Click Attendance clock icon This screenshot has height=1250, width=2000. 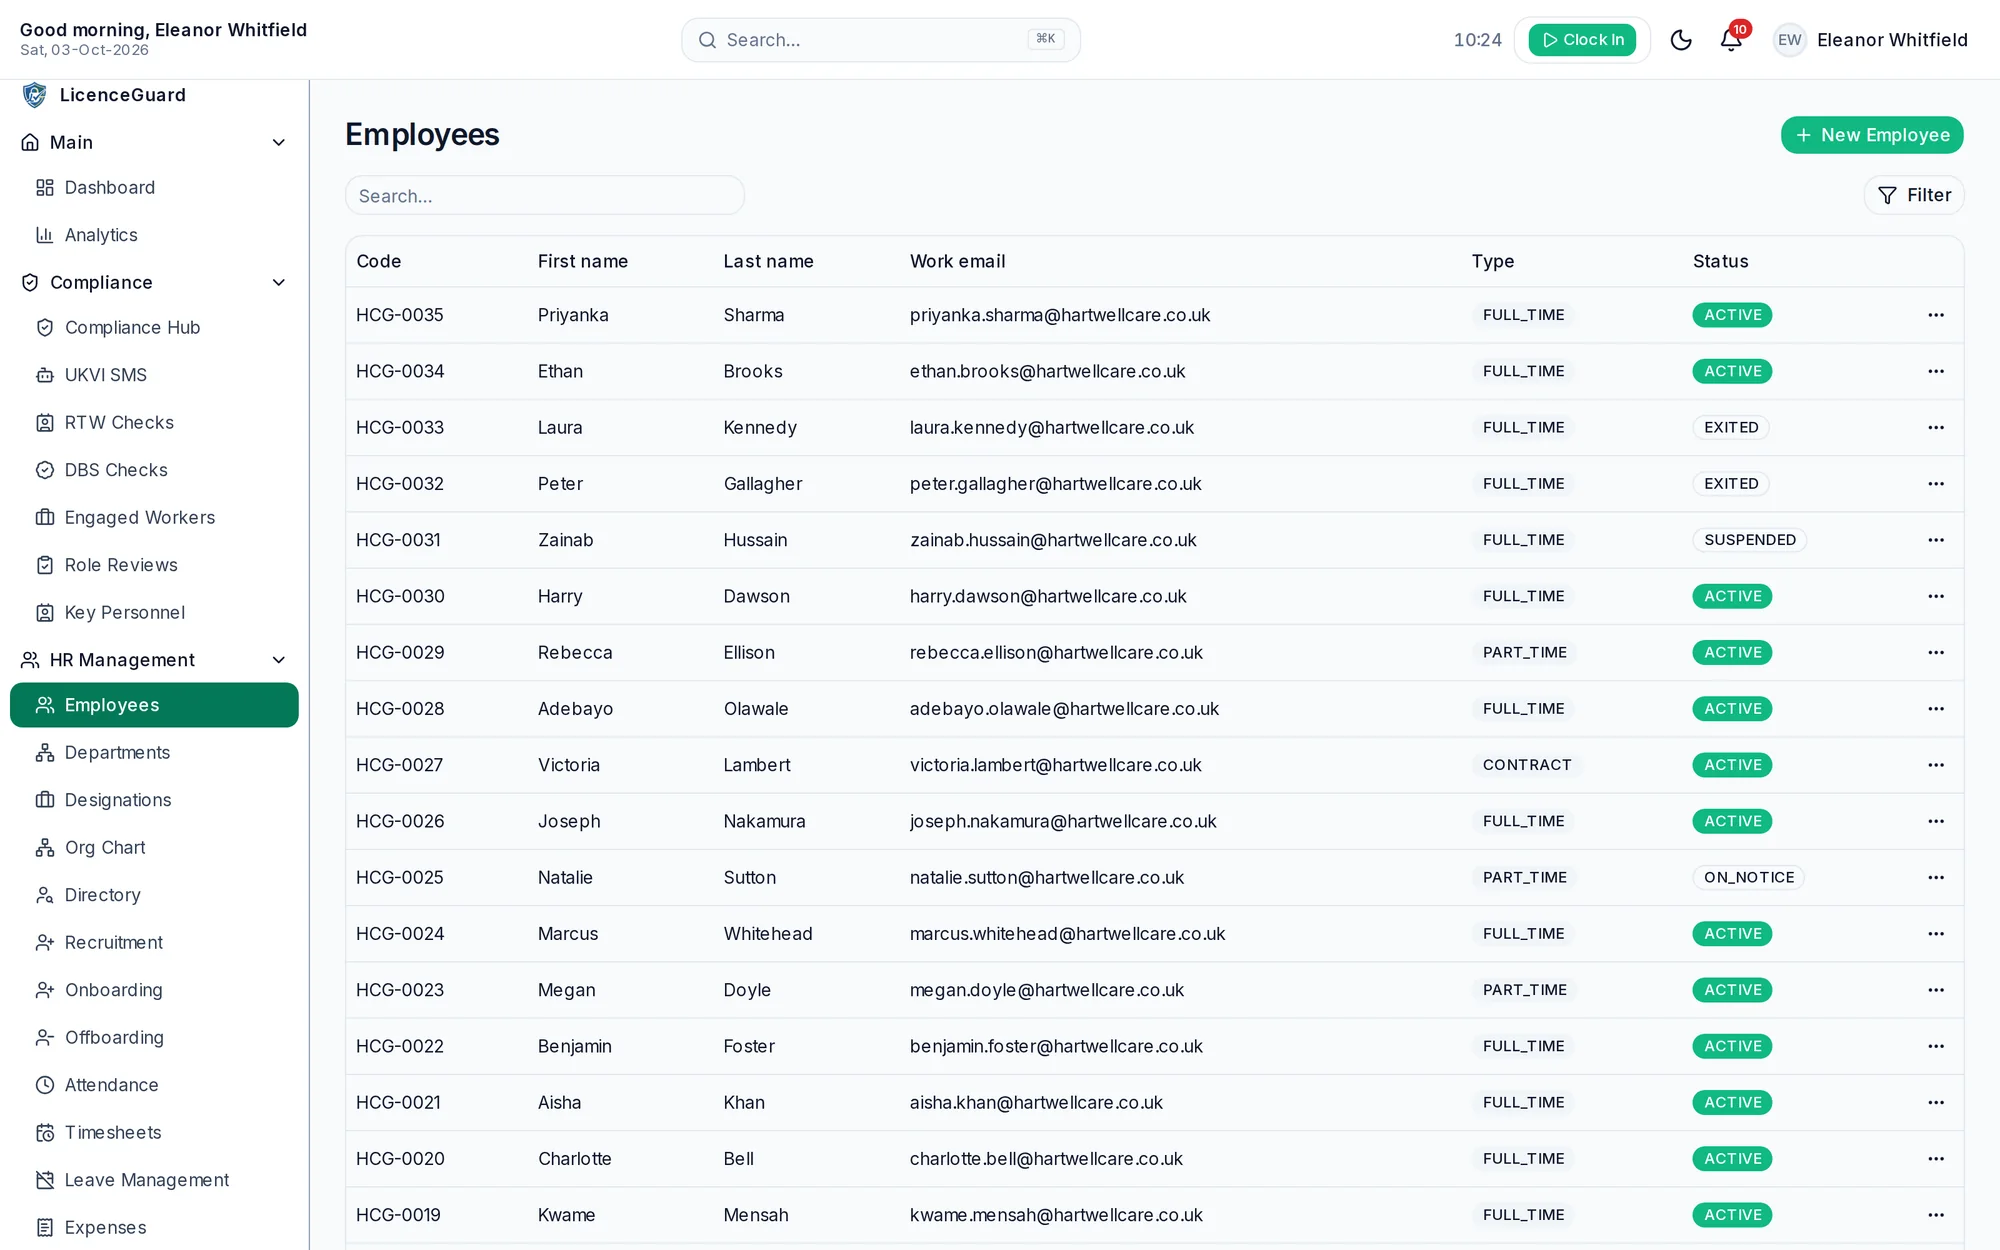pos(45,1085)
